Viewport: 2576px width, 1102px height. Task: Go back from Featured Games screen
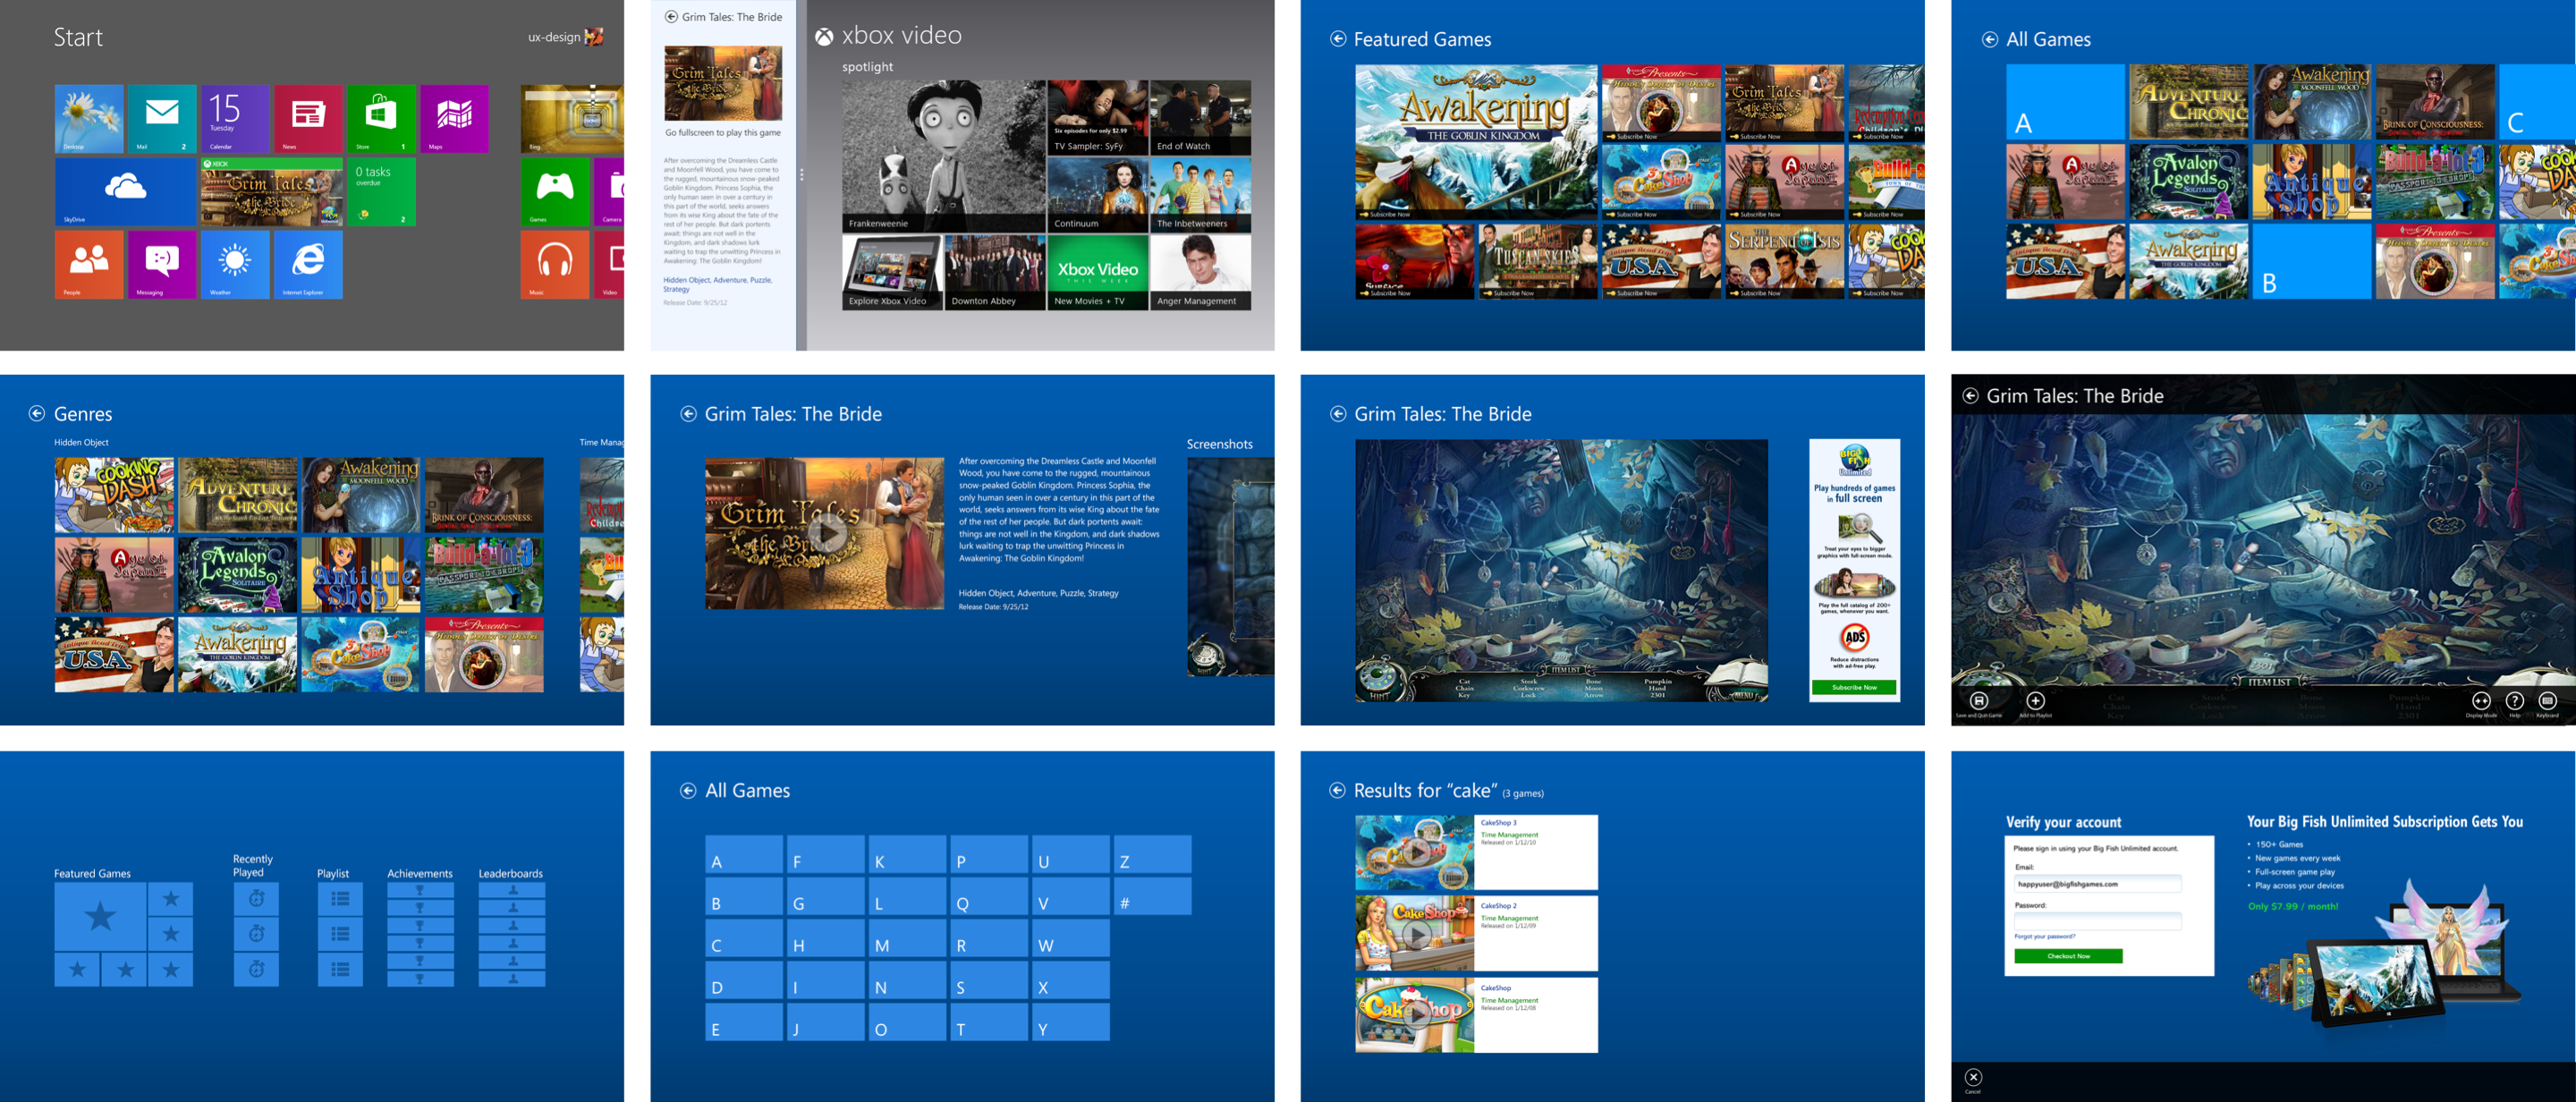(x=1338, y=39)
